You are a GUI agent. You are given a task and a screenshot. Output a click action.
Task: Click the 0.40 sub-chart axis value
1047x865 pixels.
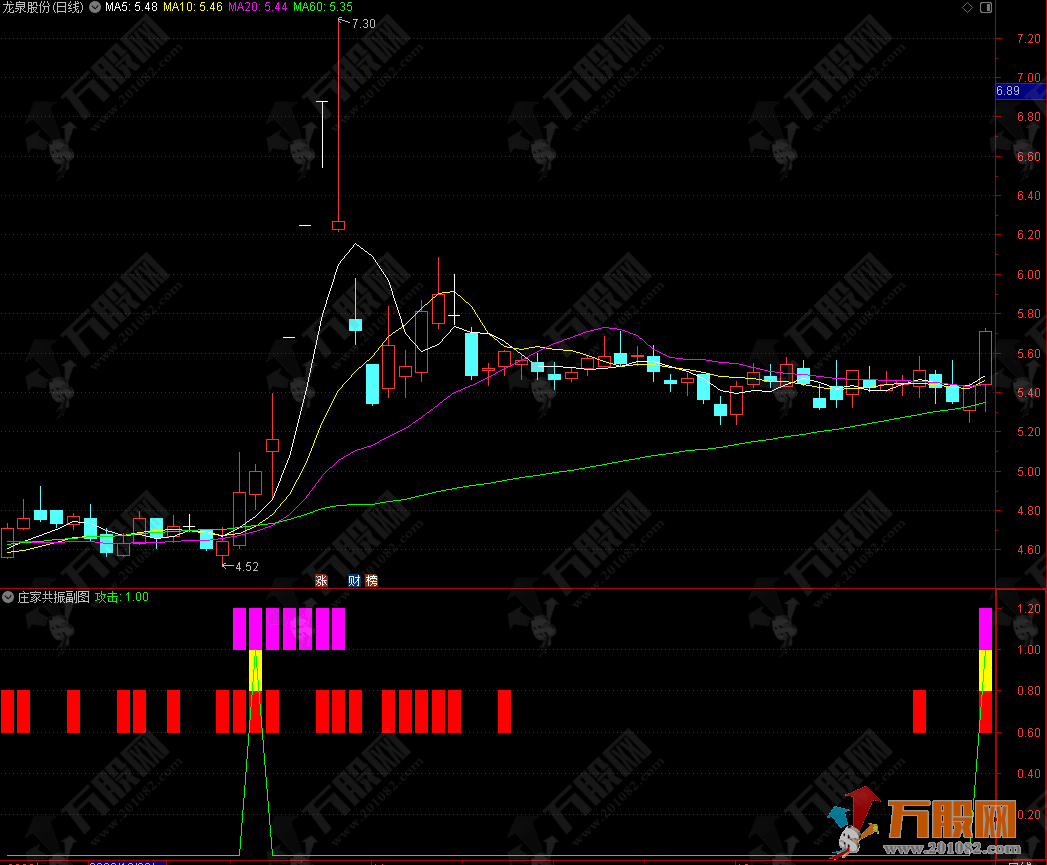1028,773
